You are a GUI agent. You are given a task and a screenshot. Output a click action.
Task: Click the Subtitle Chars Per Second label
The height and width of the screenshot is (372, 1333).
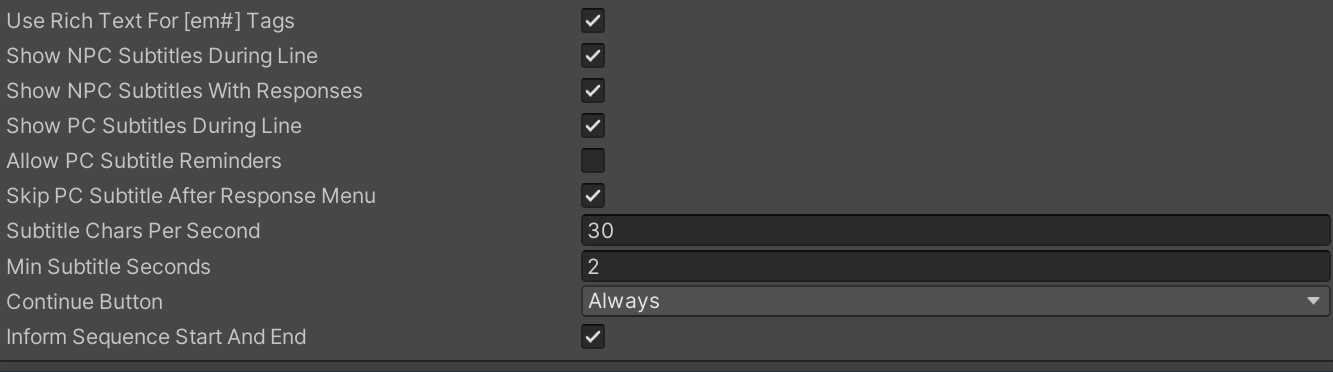(133, 231)
